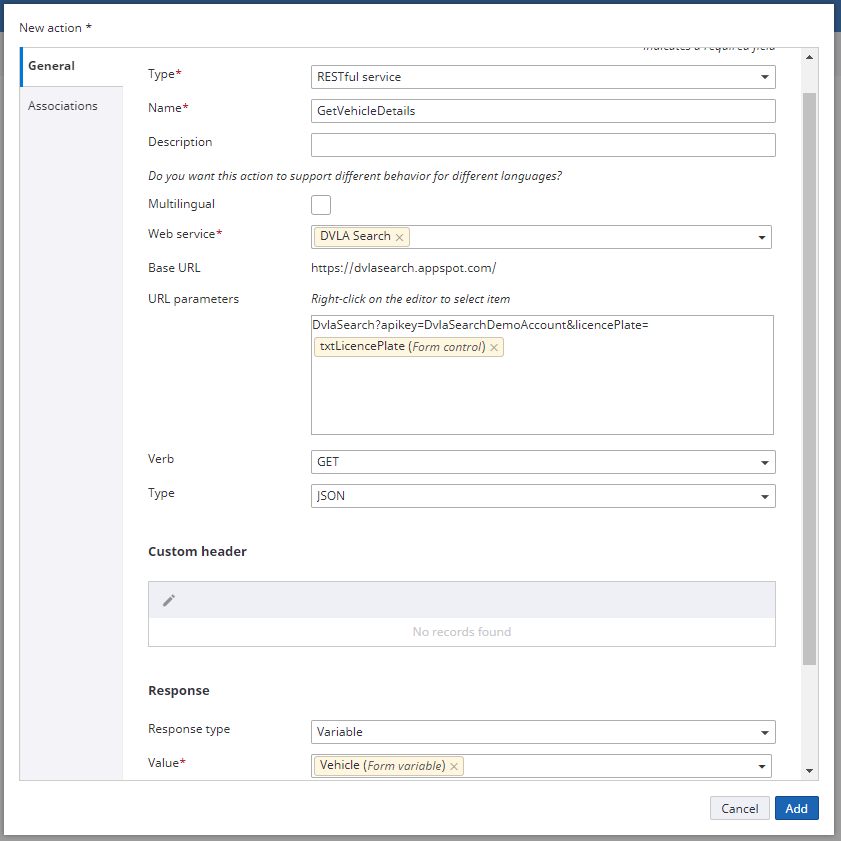This screenshot has width=841, height=841.
Task: Expand the Web service dropdown arrow
Action: click(x=762, y=237)
